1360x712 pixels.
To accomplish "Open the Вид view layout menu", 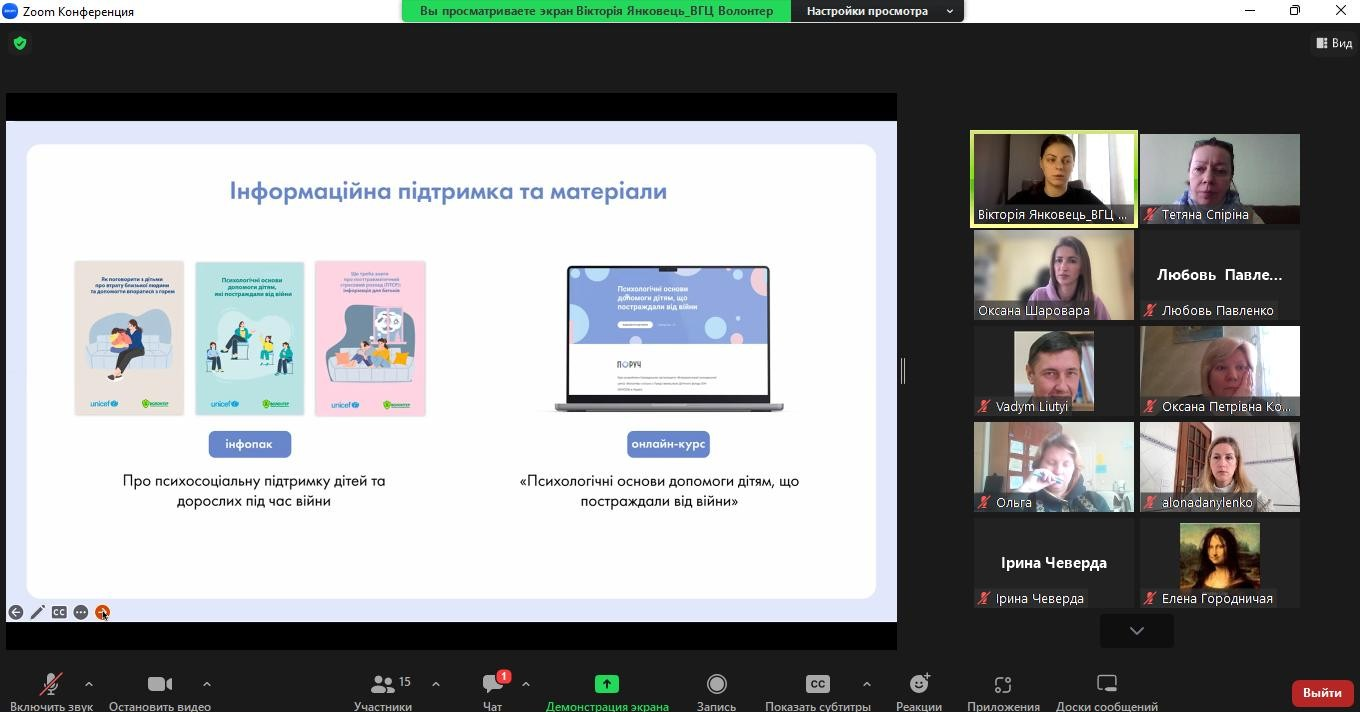I will 1334,43.
